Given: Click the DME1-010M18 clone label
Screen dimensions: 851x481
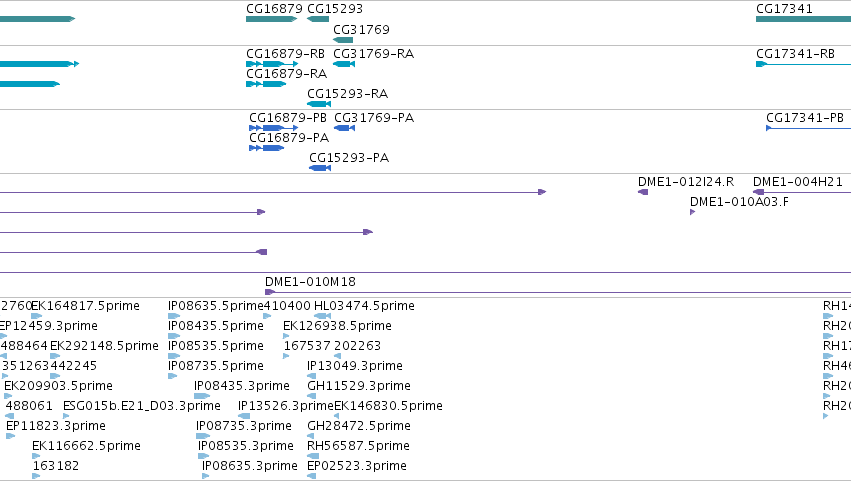Looking at the screenshot, I should (x=310, y=282).
